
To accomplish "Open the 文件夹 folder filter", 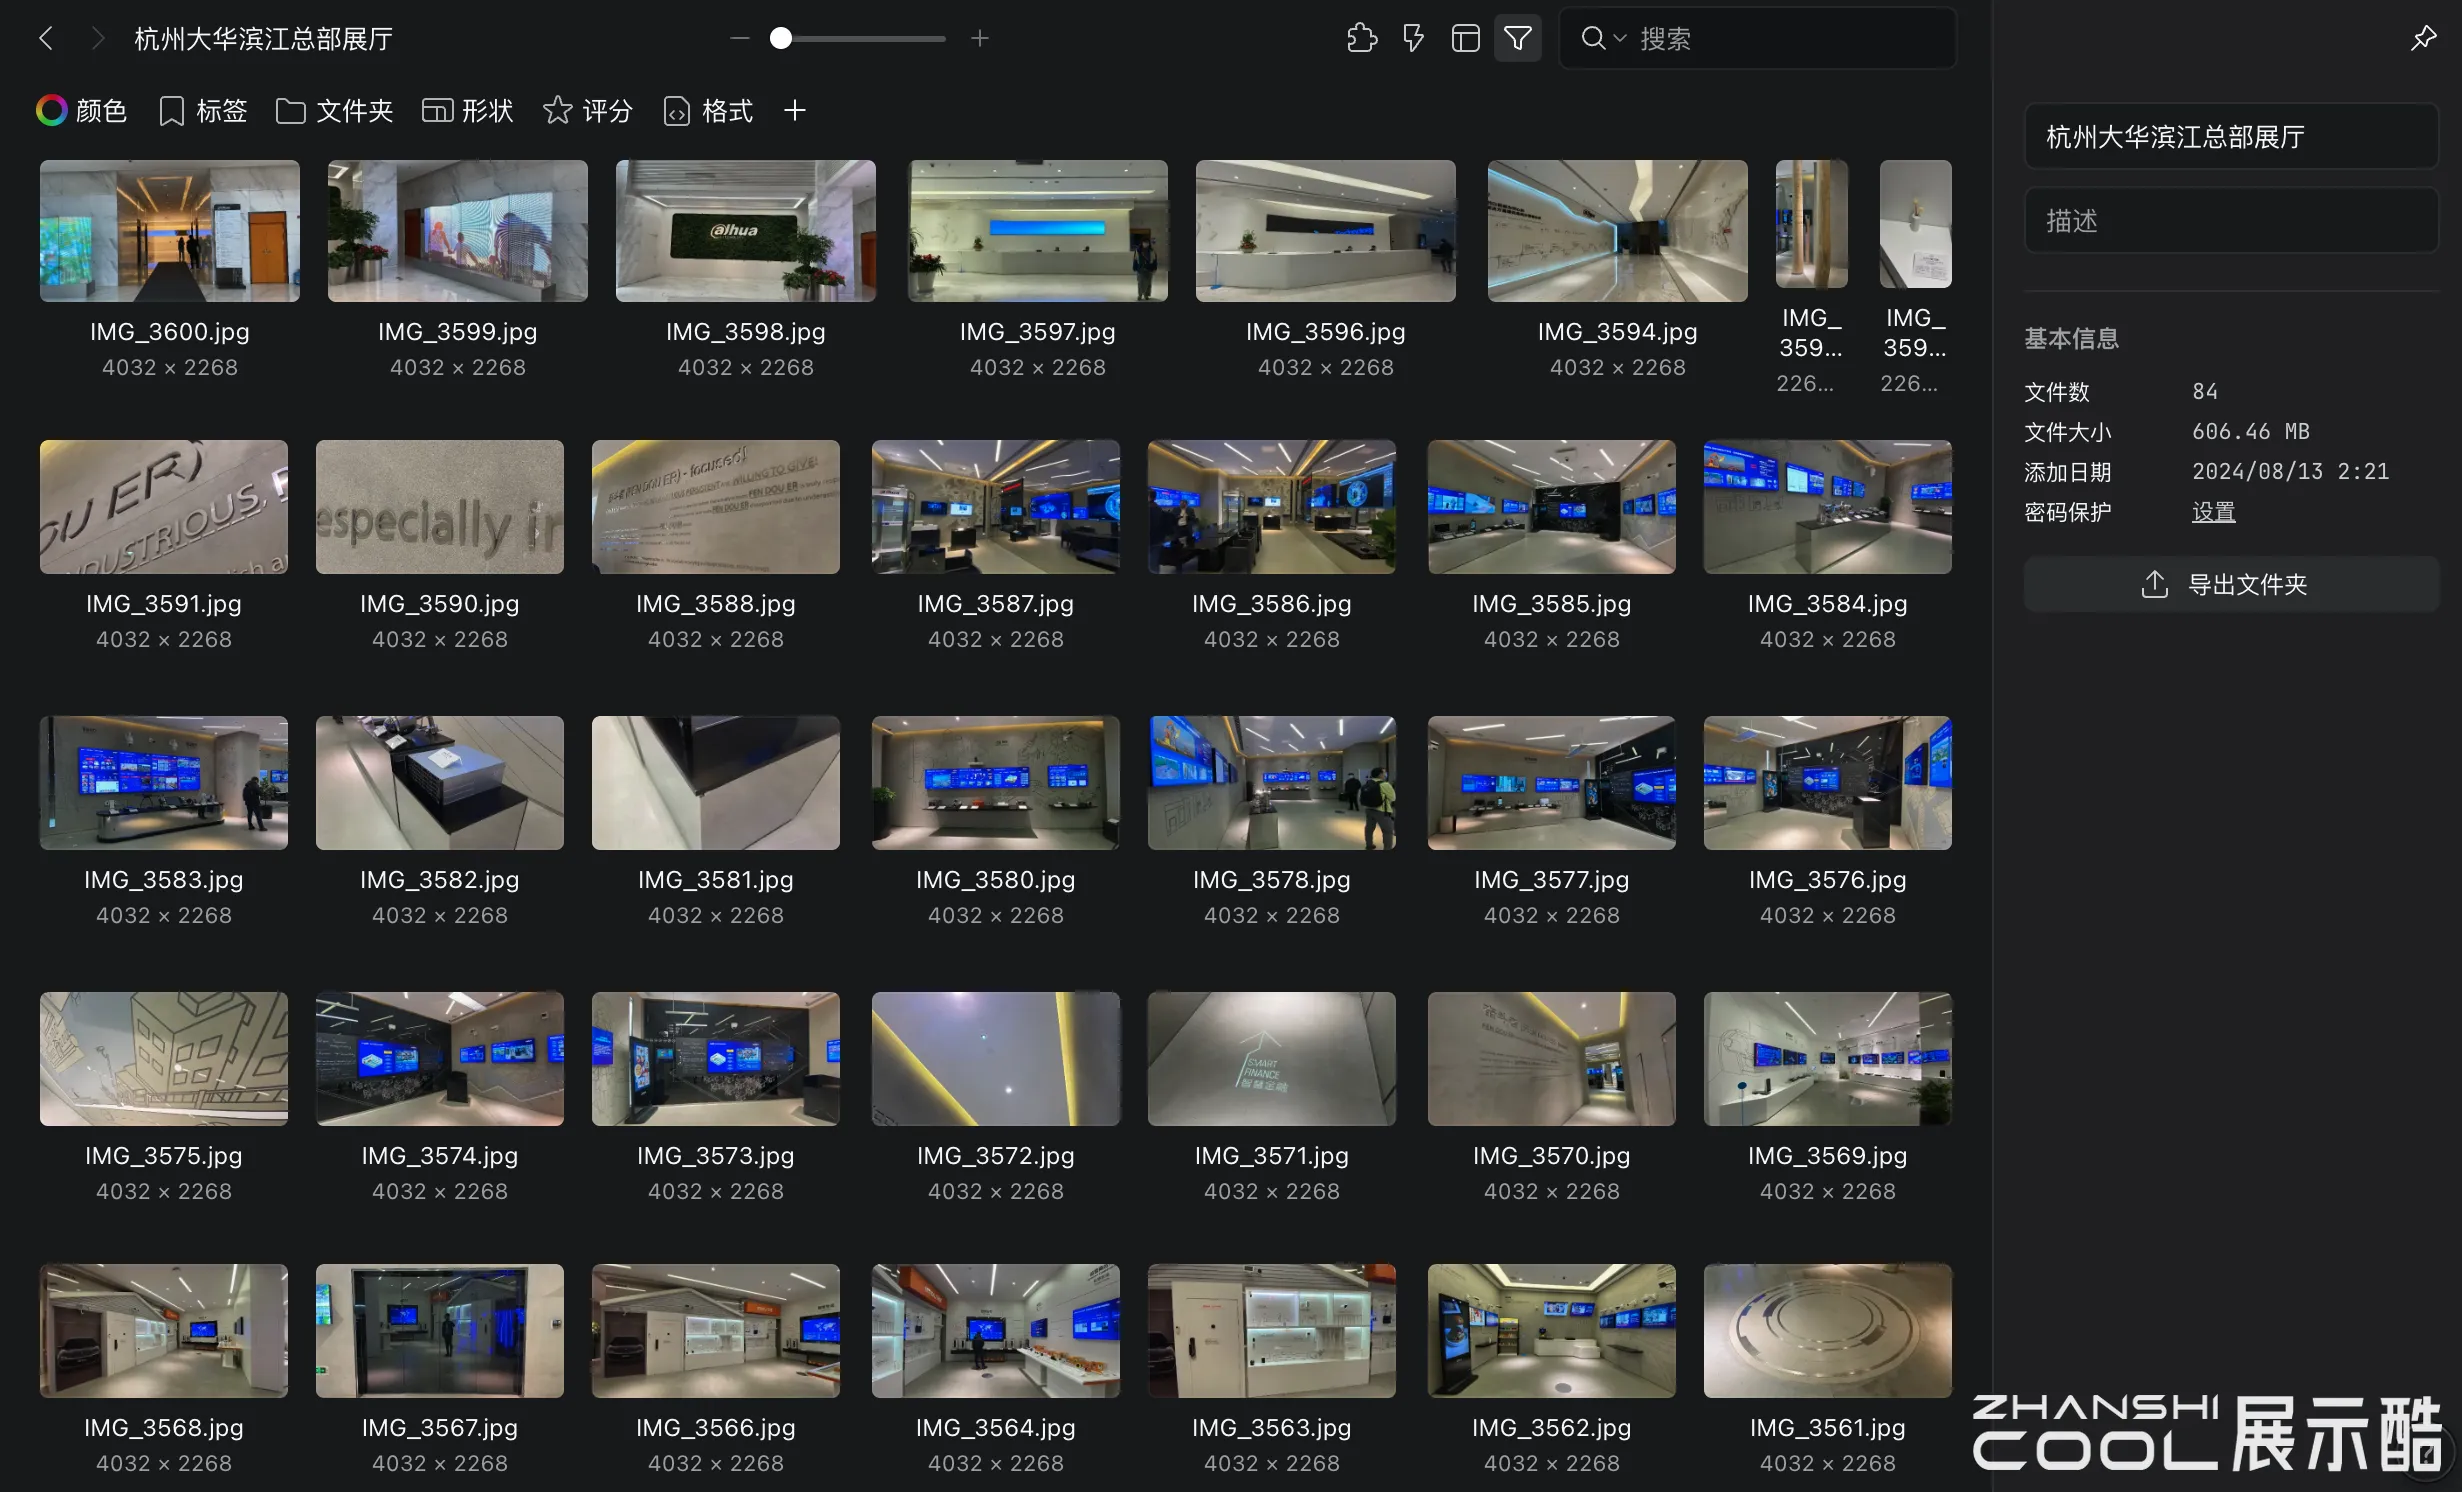I will pyautogui.click(x=335, y=110).
